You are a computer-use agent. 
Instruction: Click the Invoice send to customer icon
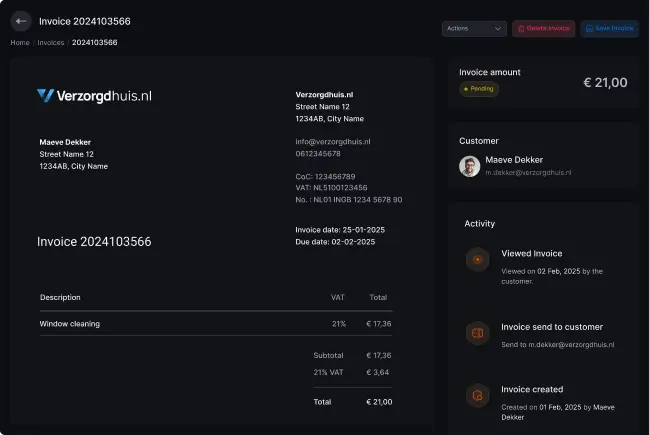click(x=478, y=332)
